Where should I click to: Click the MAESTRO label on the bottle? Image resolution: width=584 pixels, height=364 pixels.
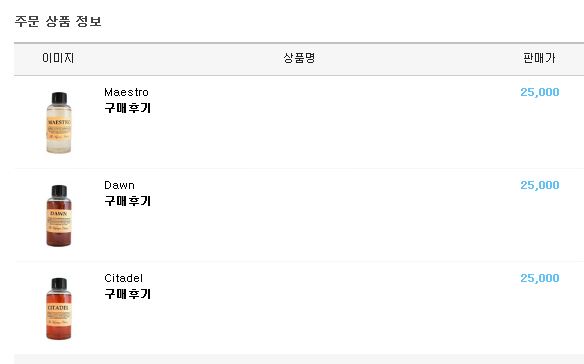tap(59, 122)
